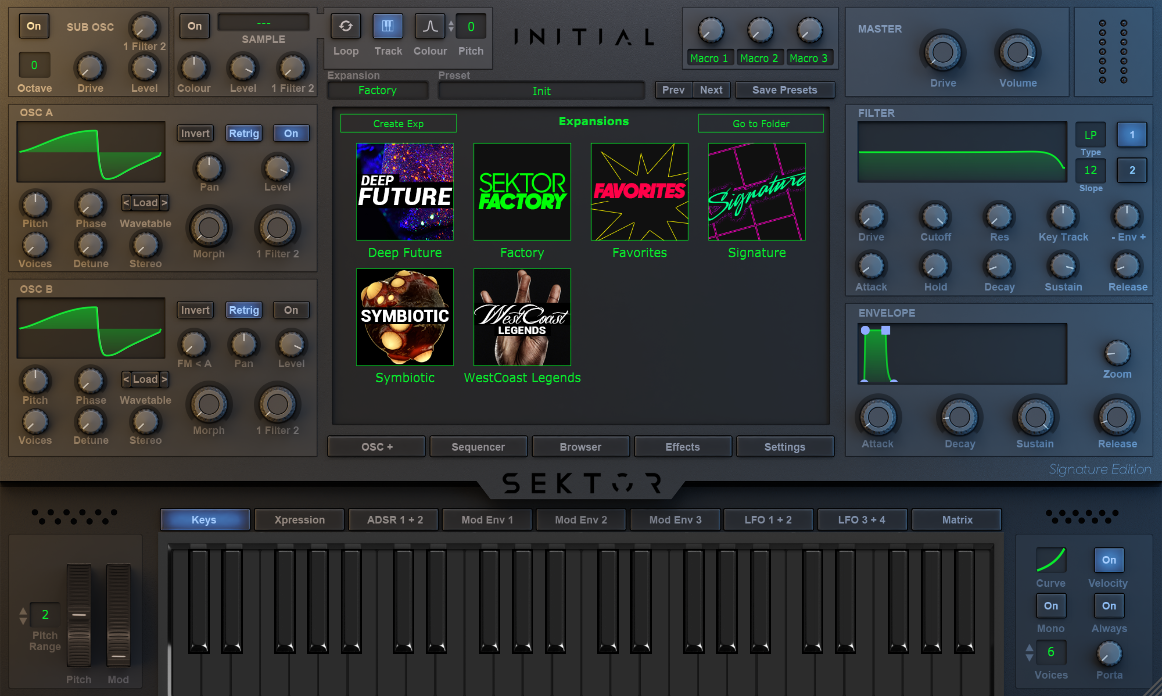The height and width of the screenshot is (696, 1162).
Task: Select Filter 2 button
Action: tap(1132, 170)
